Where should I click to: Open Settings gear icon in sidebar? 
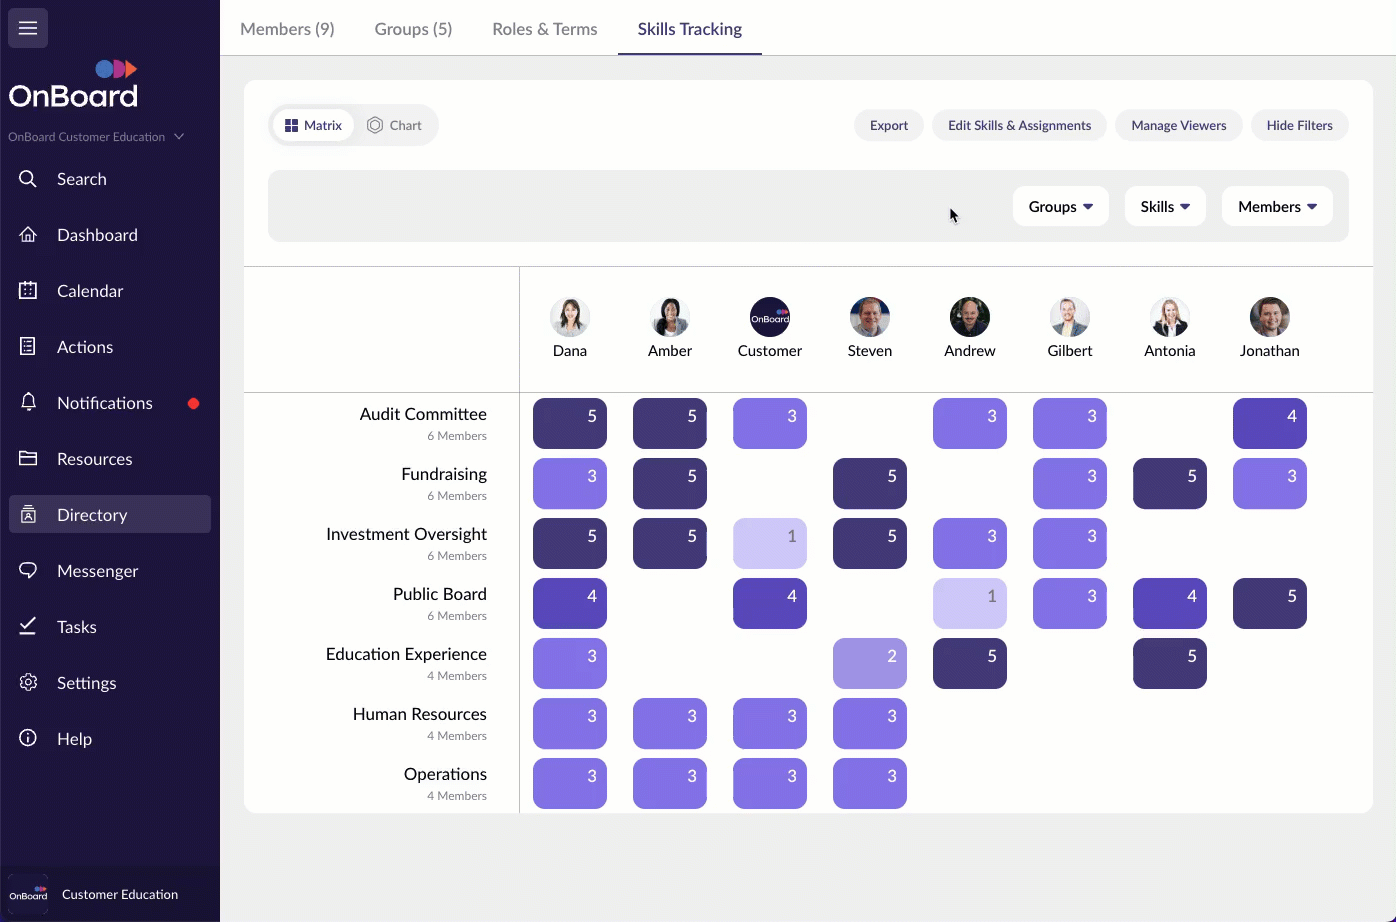(28, 683)
